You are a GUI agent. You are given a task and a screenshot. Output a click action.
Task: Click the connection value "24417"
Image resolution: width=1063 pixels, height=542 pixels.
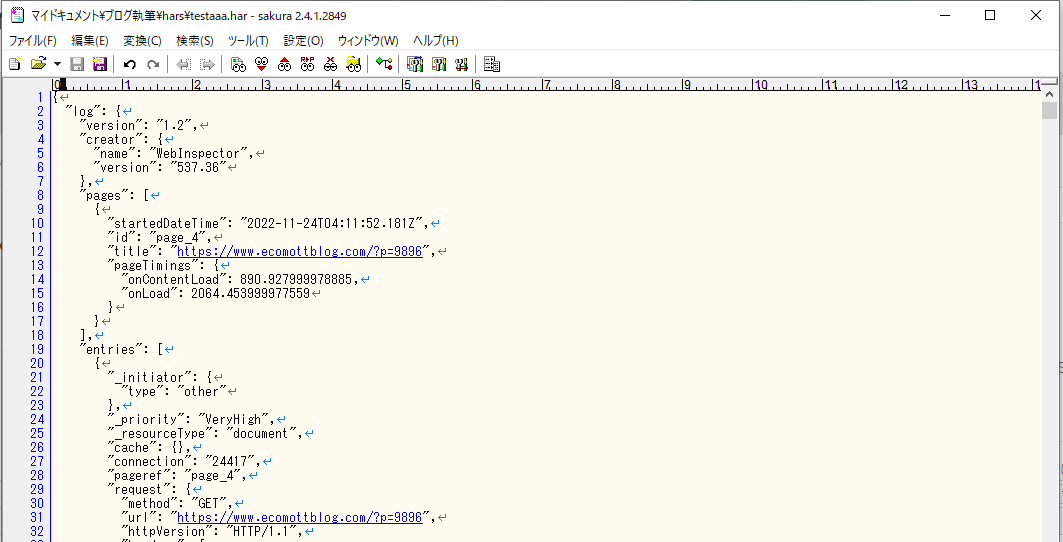click(229, 461)
